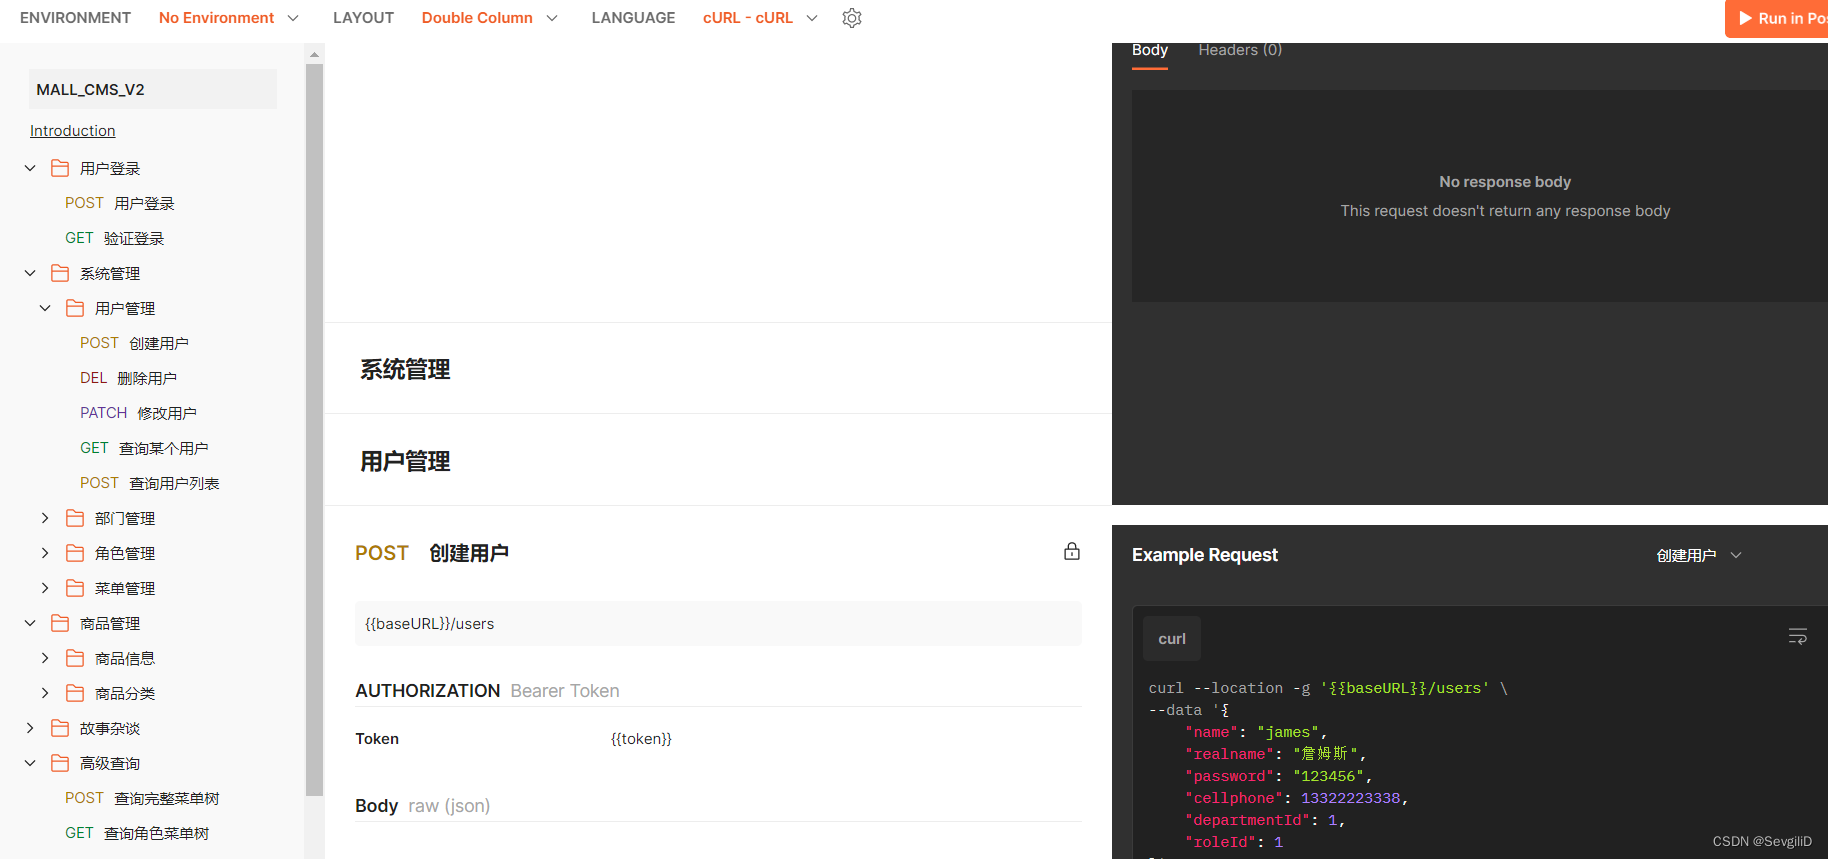The width and height of the screenshot is (1828, 859).
Task: Click the sidebar scrollbar up arrow
Action: [x=314, y=54]
